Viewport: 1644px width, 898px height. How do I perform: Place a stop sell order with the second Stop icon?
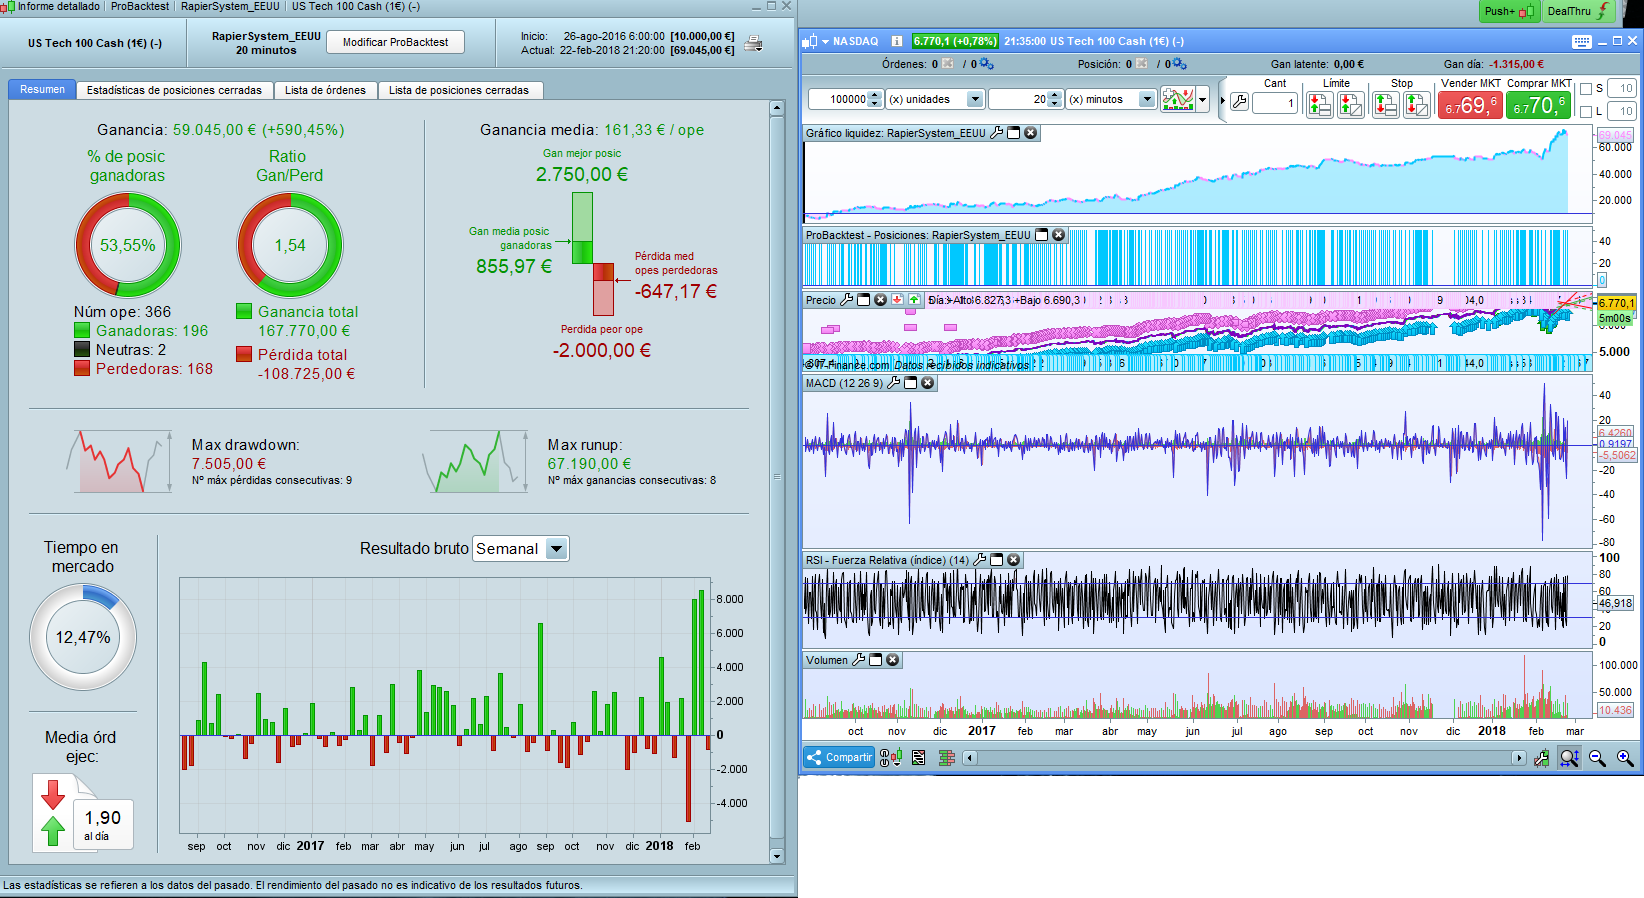click(x=1417, y=104)
